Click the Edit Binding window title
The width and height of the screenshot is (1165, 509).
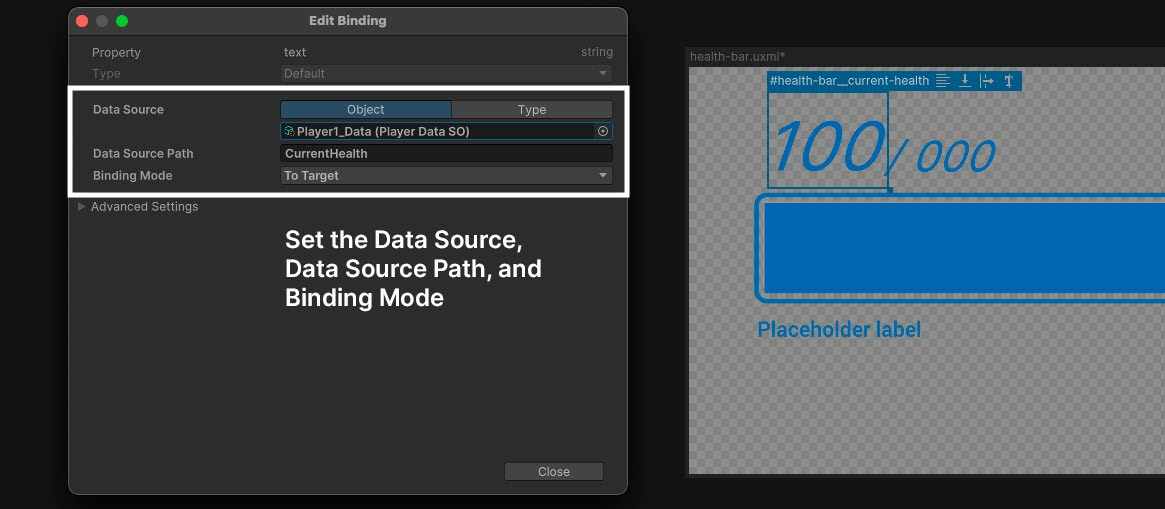pos(348,21)
